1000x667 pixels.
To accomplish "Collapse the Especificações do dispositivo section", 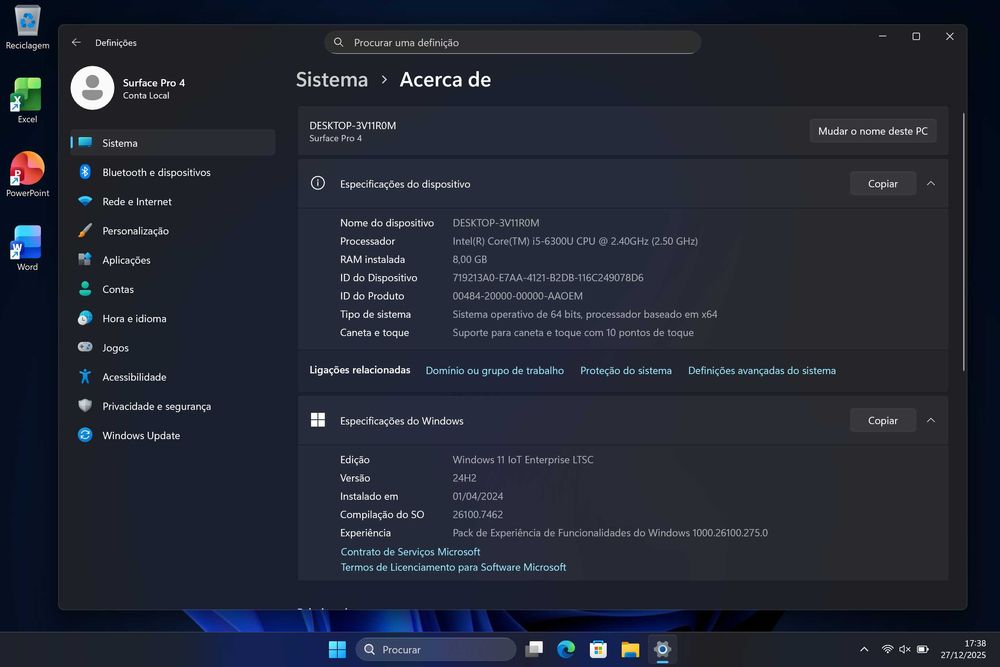I will coord(931,184).
